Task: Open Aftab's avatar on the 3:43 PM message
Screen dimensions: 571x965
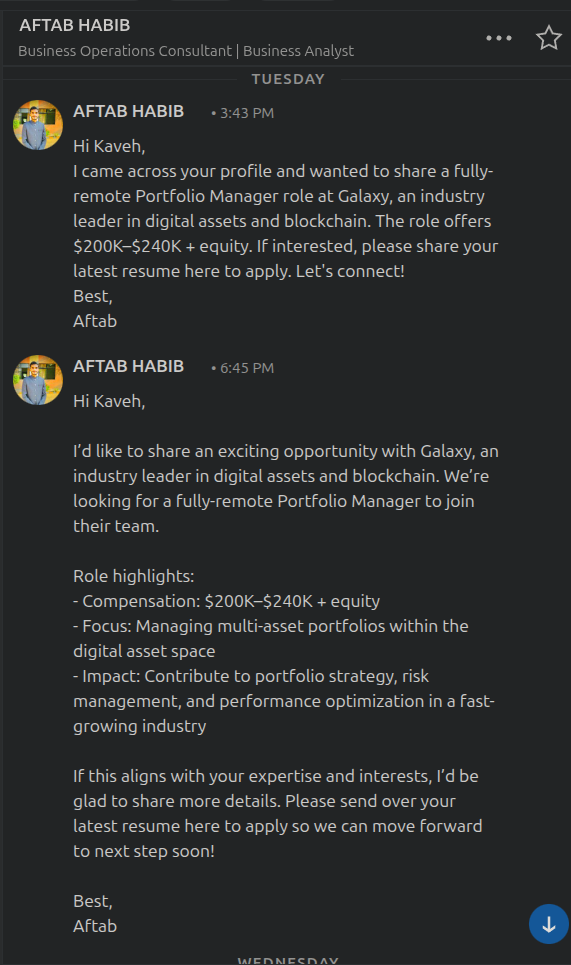Action: click(x=38, y=125)
